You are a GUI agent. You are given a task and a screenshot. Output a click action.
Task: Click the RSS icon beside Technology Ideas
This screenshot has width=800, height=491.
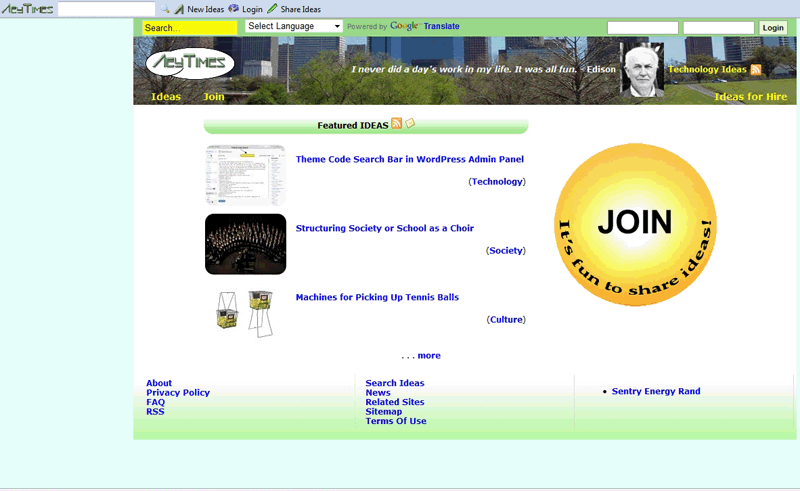[756, 69]
